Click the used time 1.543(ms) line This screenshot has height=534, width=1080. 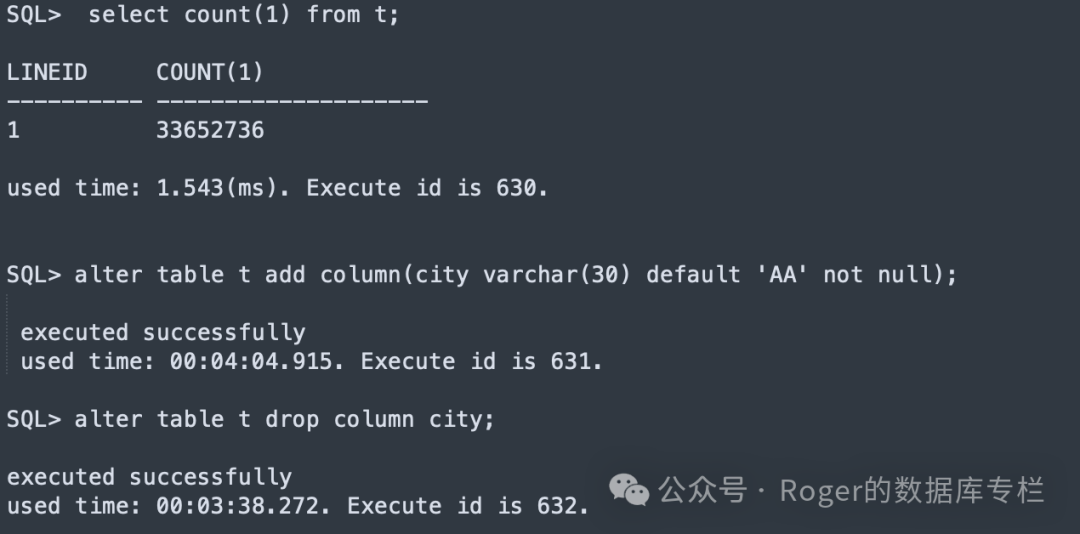(278, 188)
